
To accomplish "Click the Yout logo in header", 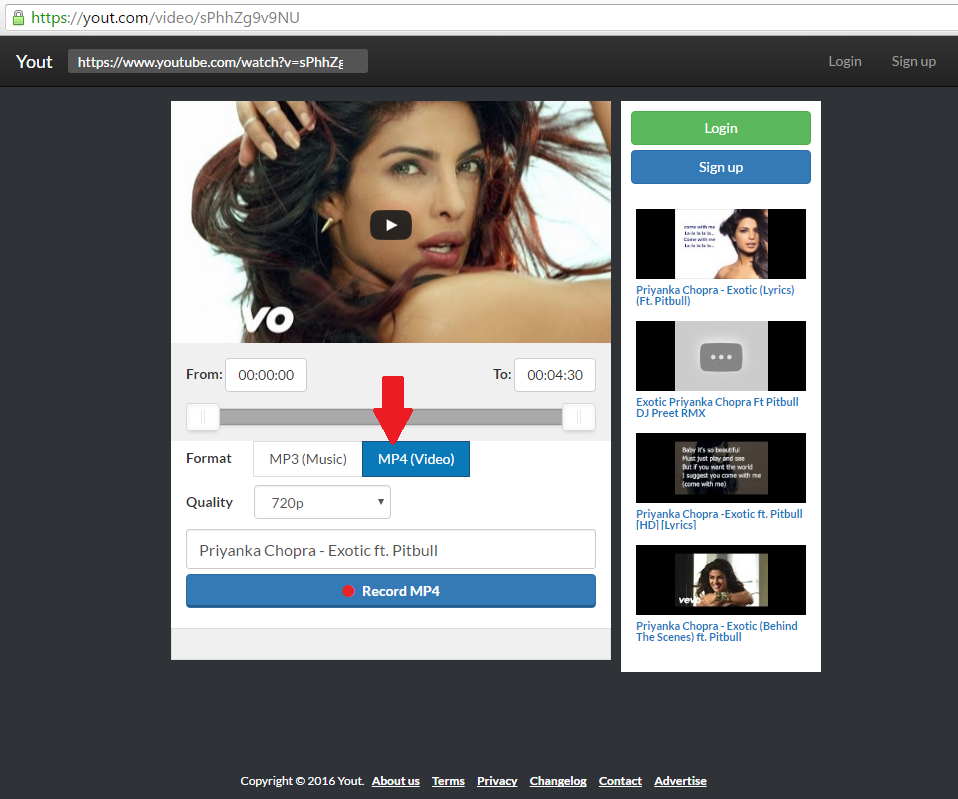I will pyautogui.click(x=34, y=61).
